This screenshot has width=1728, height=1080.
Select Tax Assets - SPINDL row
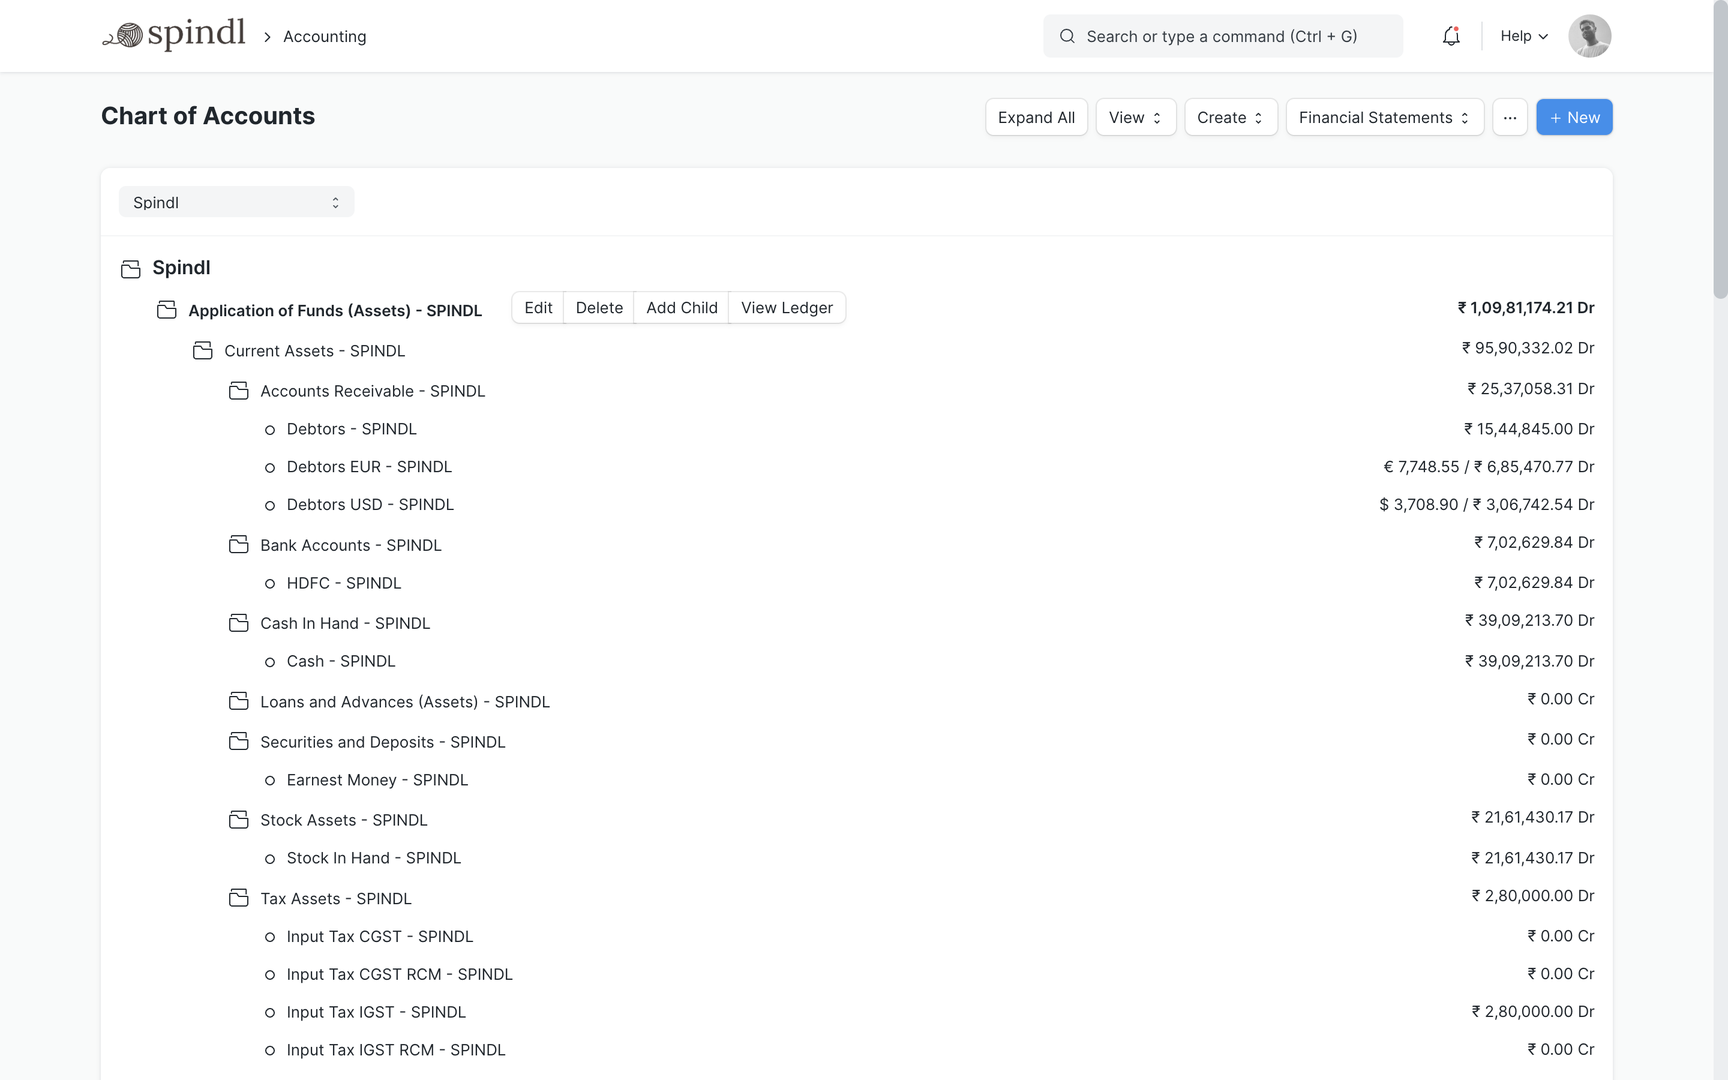[x=335, y=899]
